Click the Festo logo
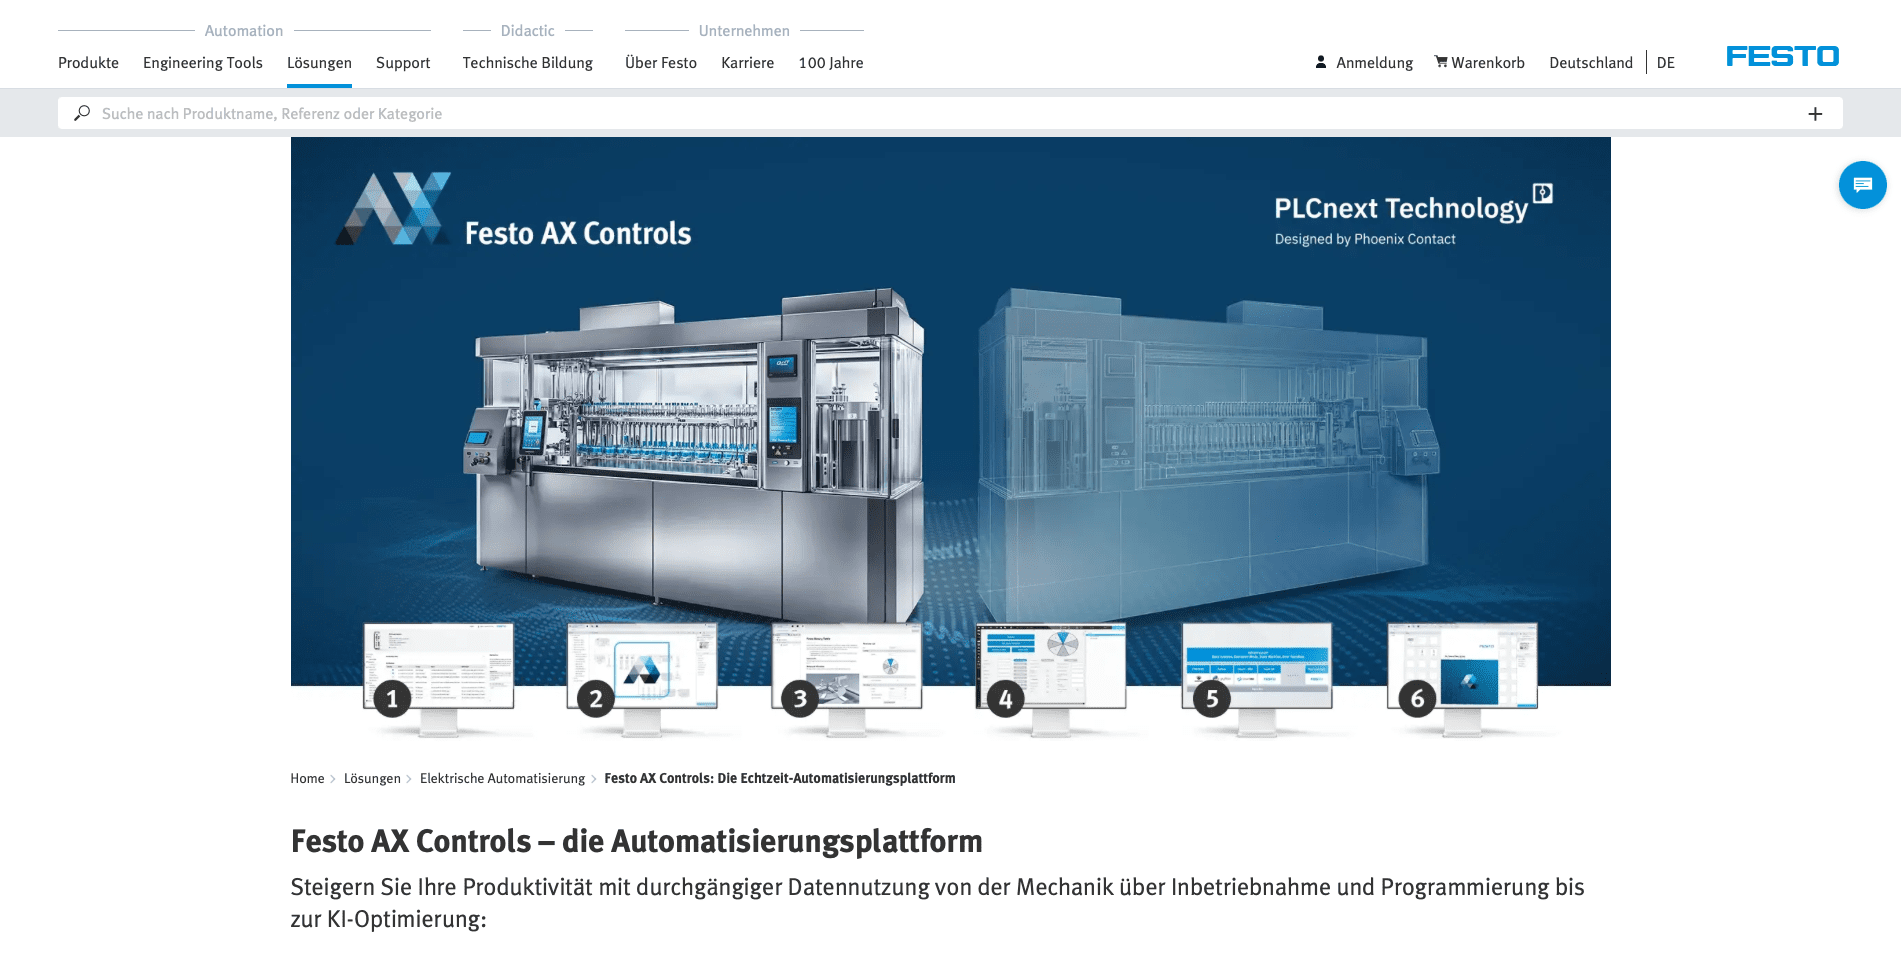The height and width of the screenshot is (959, 1901). 1782,56
